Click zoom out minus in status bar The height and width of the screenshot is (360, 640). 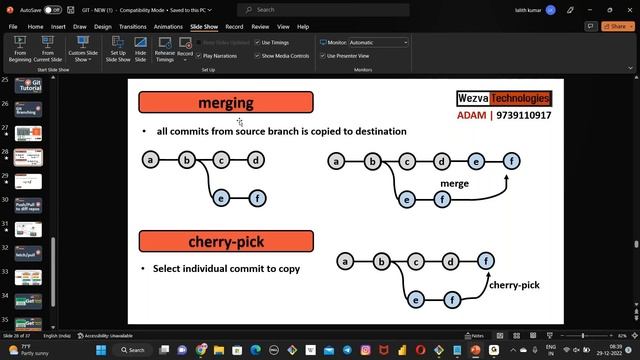coord(562,336)
